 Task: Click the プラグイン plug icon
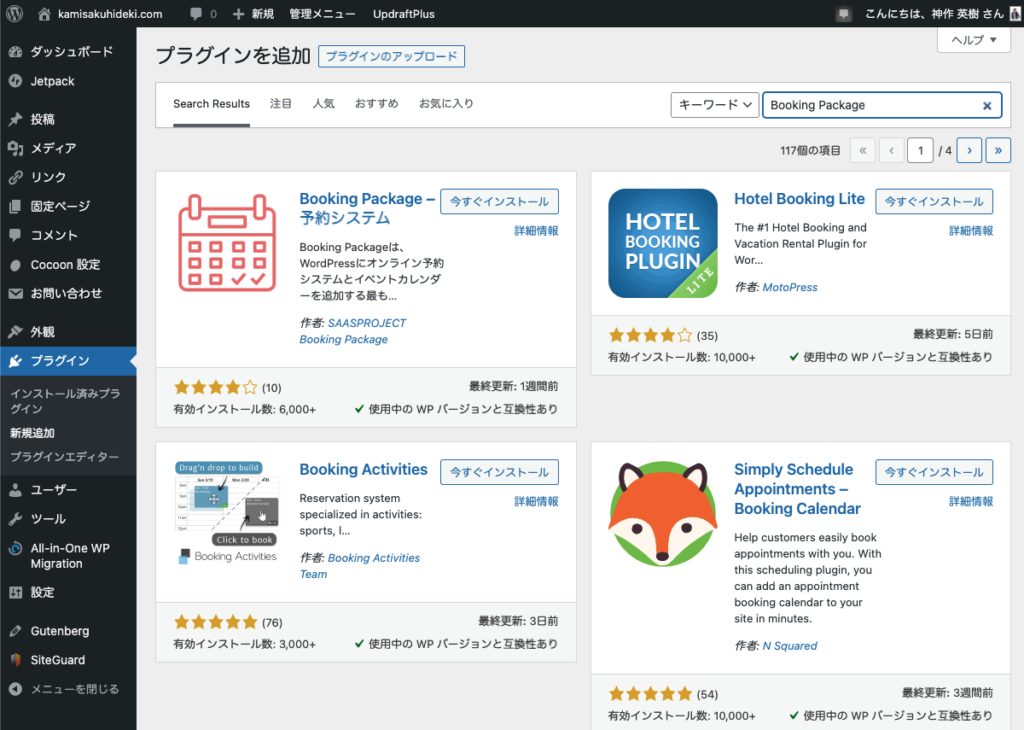point(16,360)
